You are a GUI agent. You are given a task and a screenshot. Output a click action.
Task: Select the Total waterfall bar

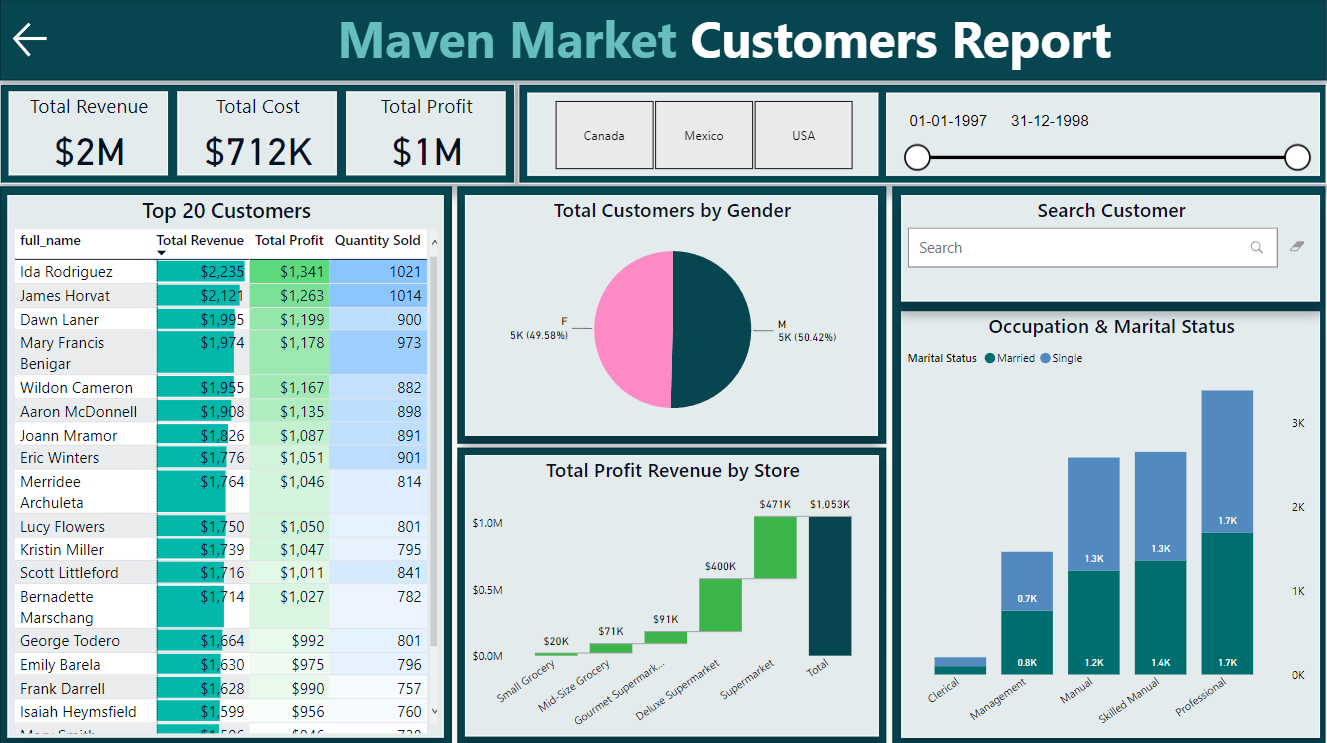coord(830,586)
